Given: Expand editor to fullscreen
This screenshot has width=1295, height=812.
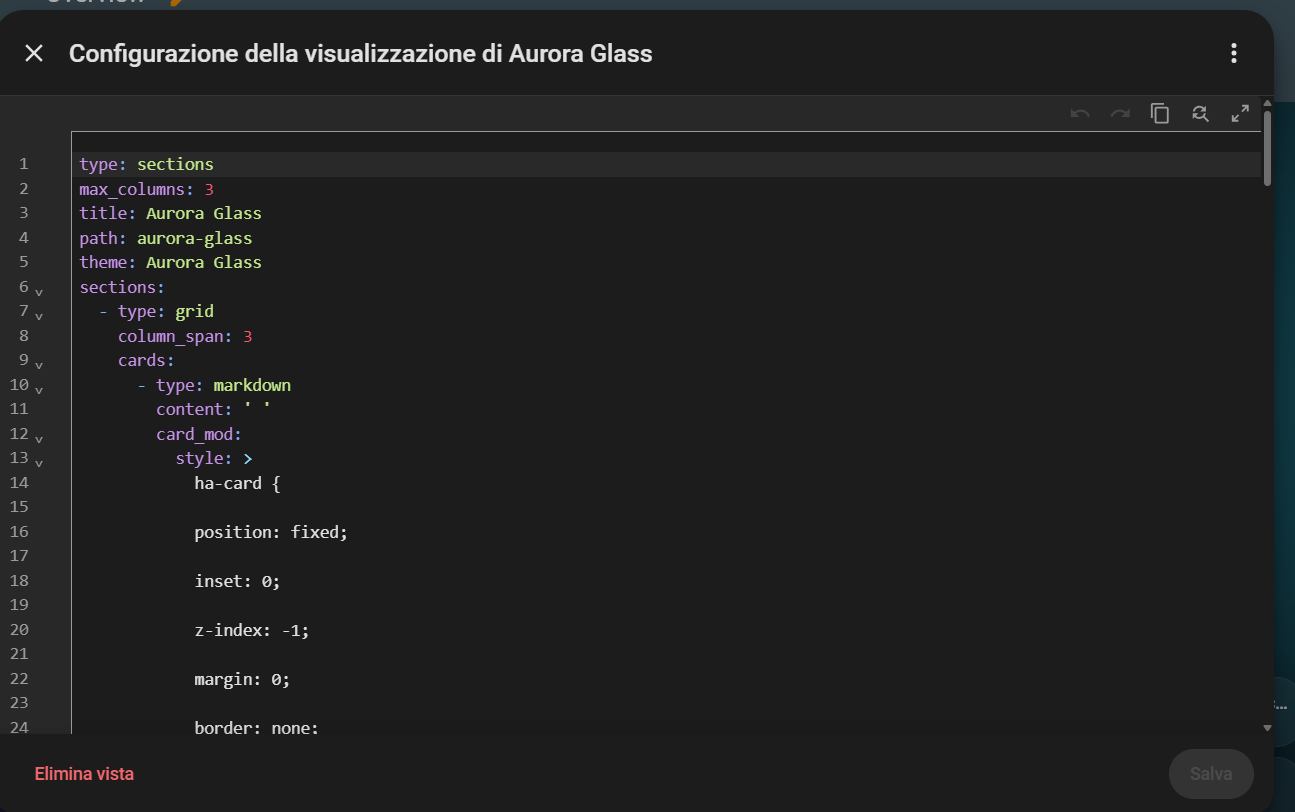Looking at the screenshot, I should [1240, 113].
